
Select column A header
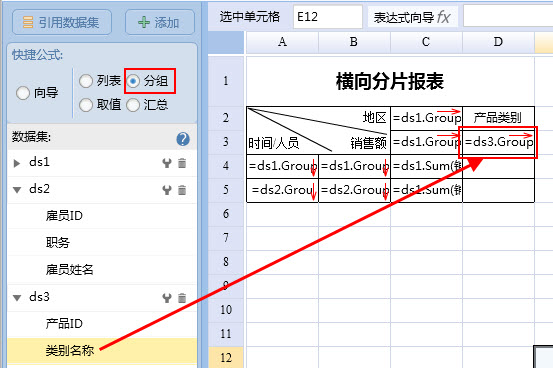282,42
